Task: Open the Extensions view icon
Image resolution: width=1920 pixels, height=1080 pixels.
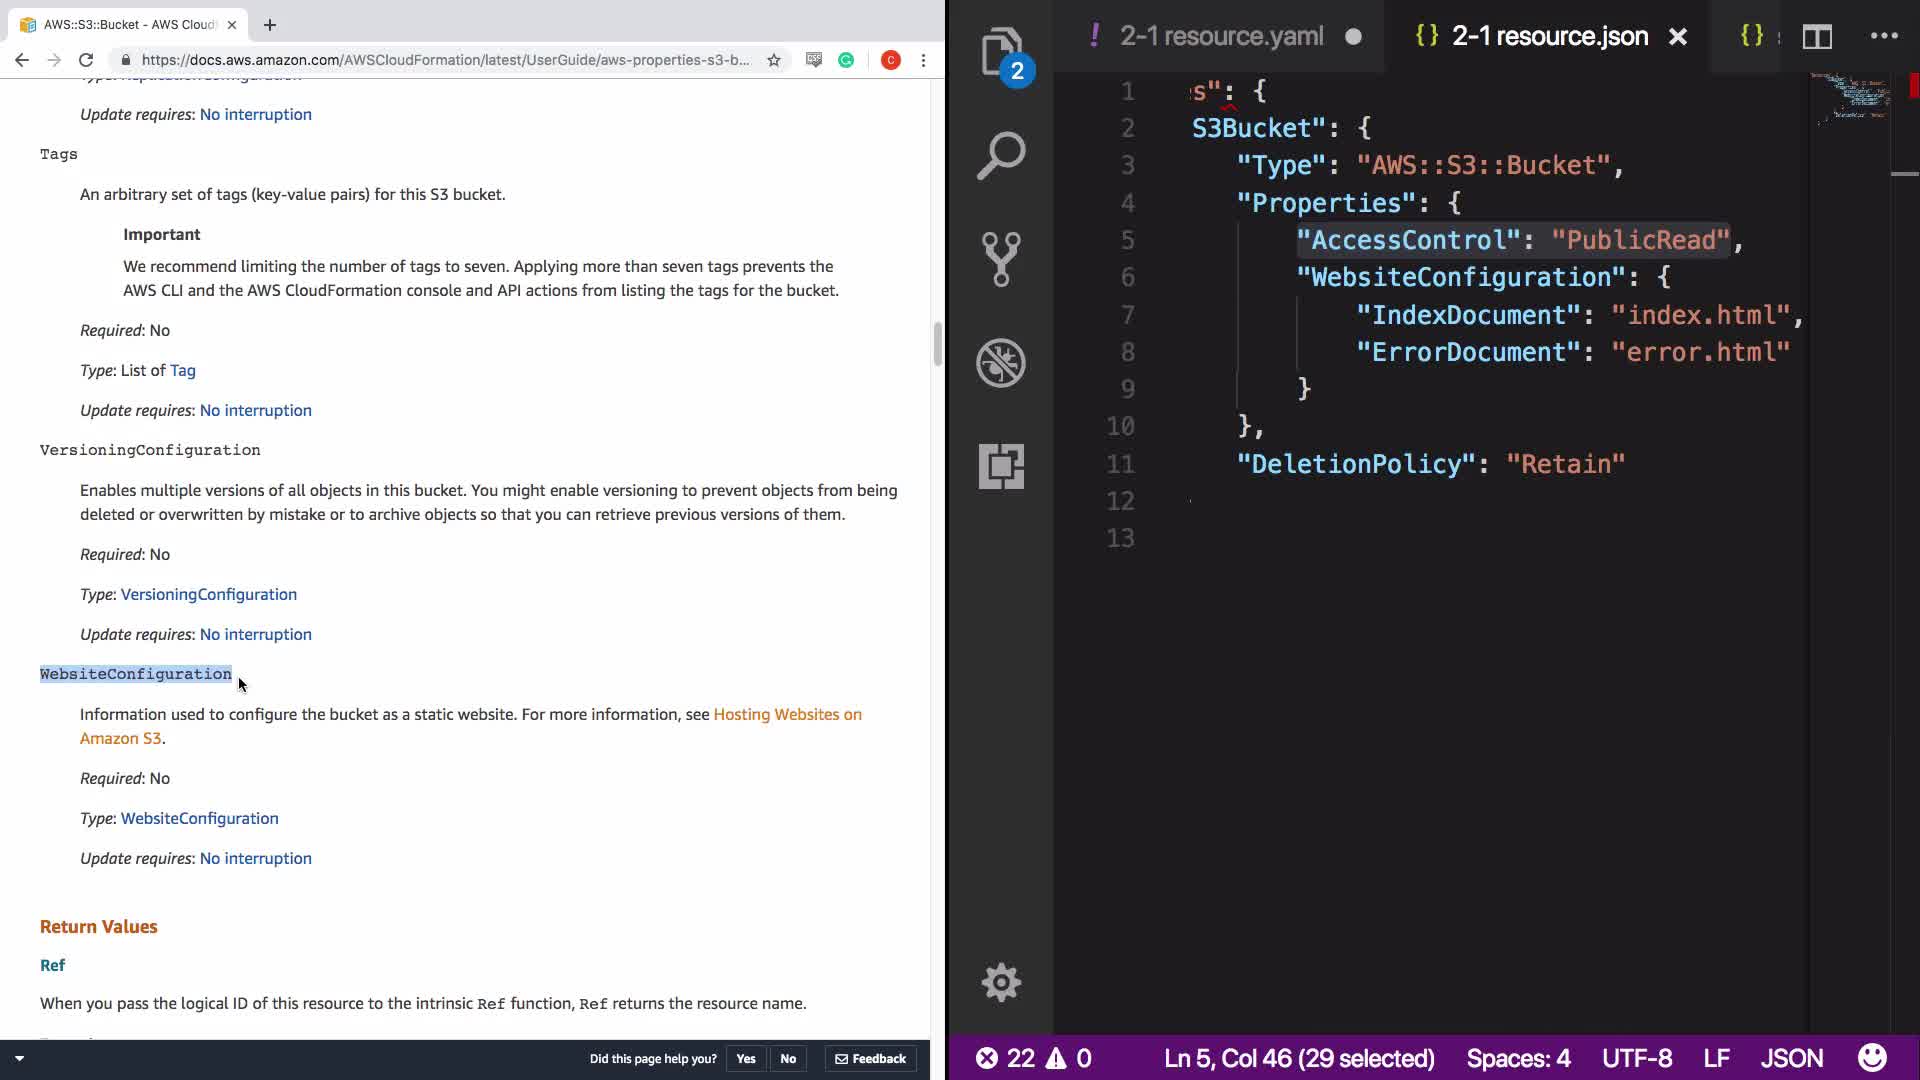Action: 1000,466
